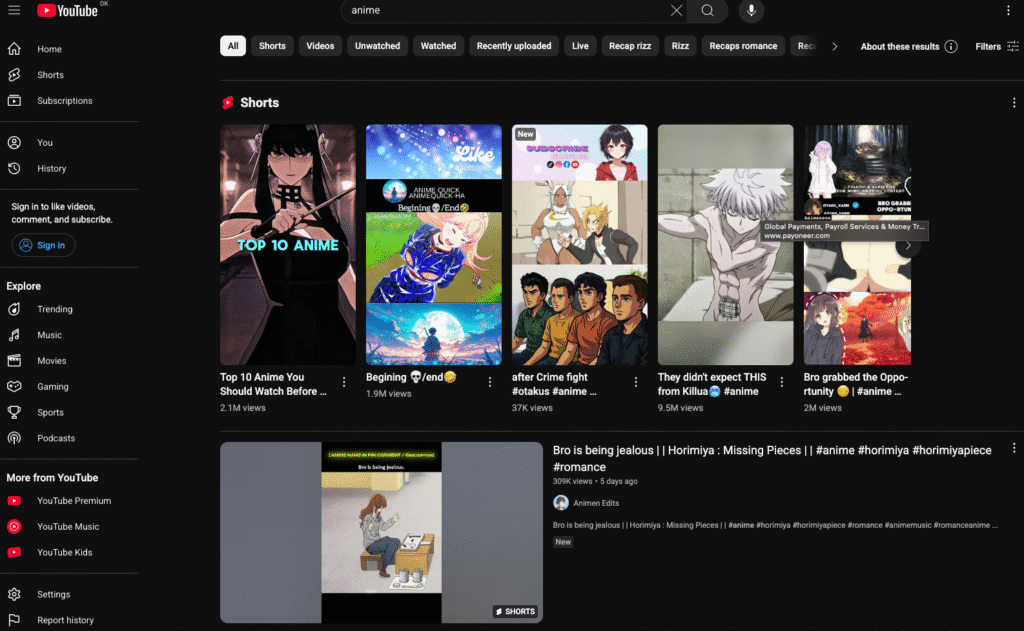The width and height of the screenshot is (1024, 631).
Task: Select the Rizz chip
Action: pyautogui.click(x=680, y=46)
